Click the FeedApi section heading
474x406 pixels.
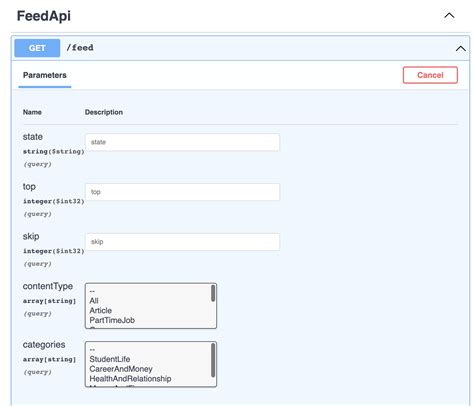coord(44,16)
